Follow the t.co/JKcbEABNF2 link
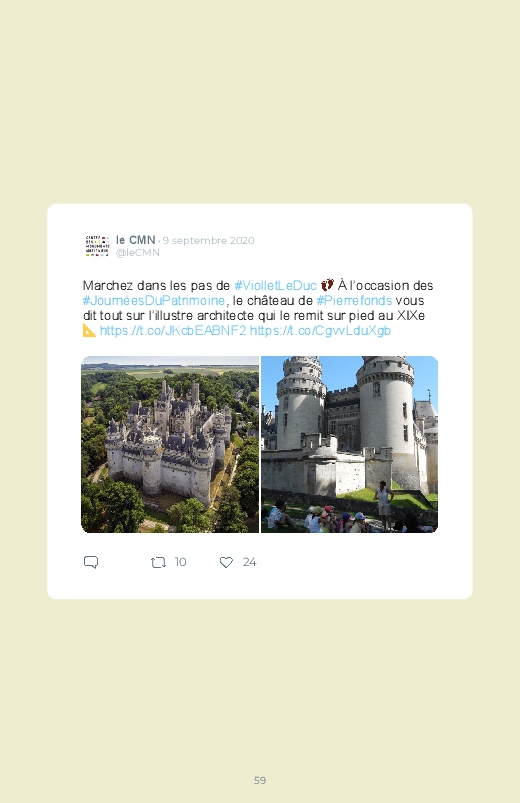 tap(173, 330)
